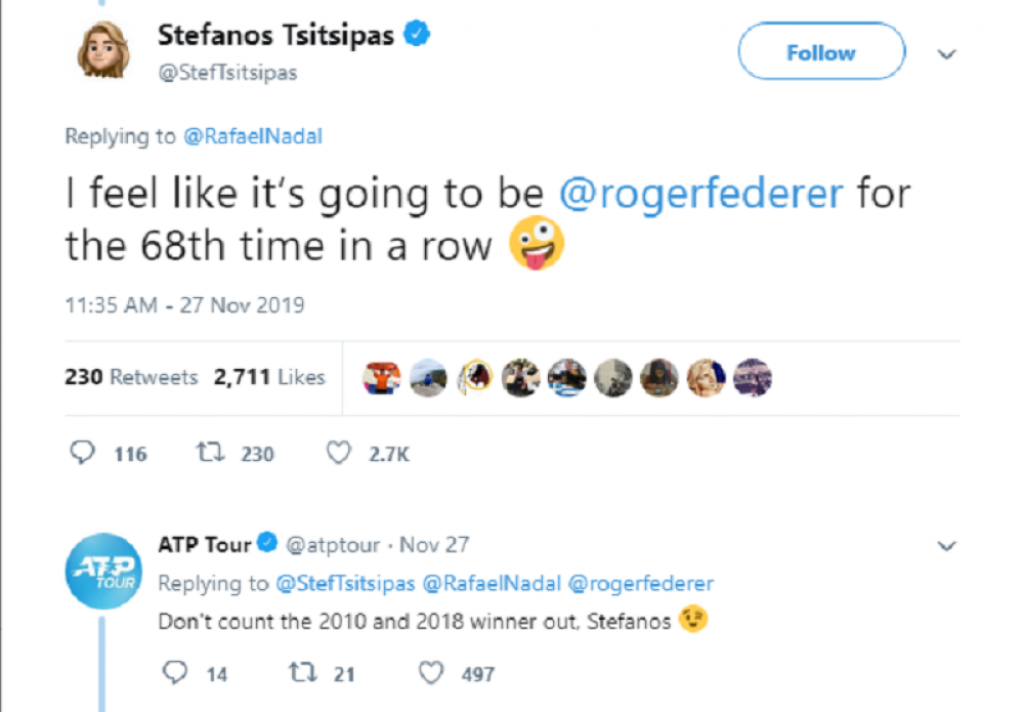Image resolution: width=1024 pixels, height=712 pixels.
Task: Click the ATP Tour circular logo avatar
Action: [x=103, y=571]
